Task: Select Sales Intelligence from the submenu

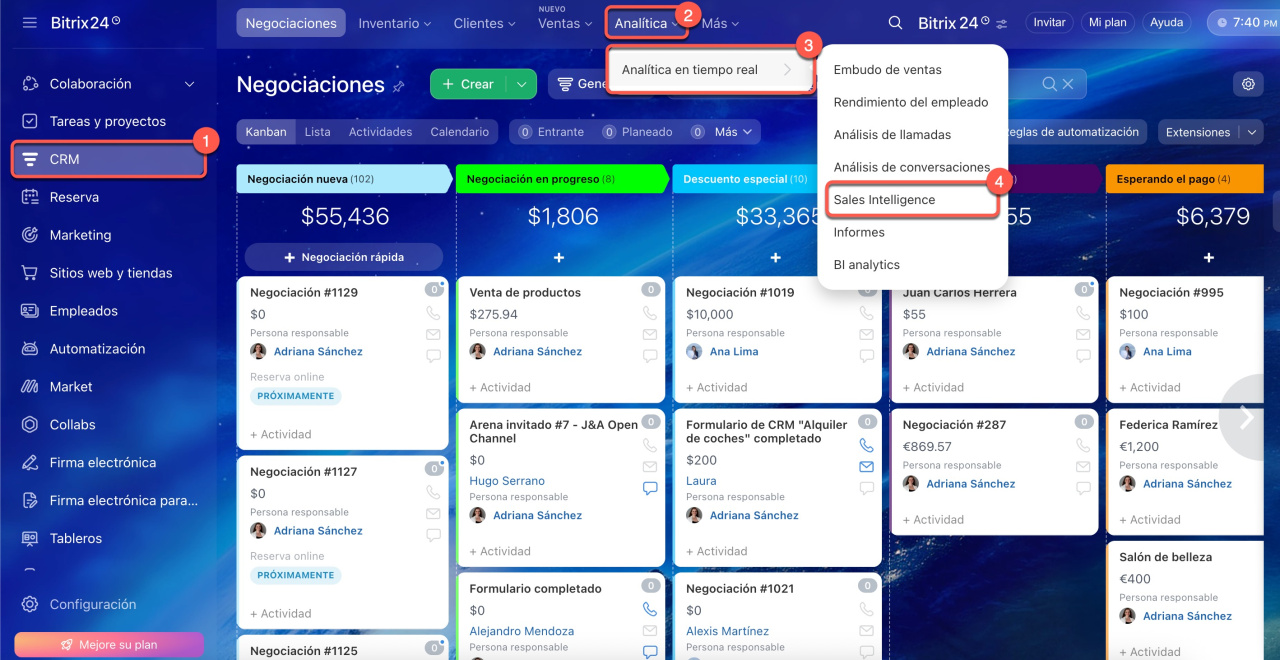Action: (884, 200)
